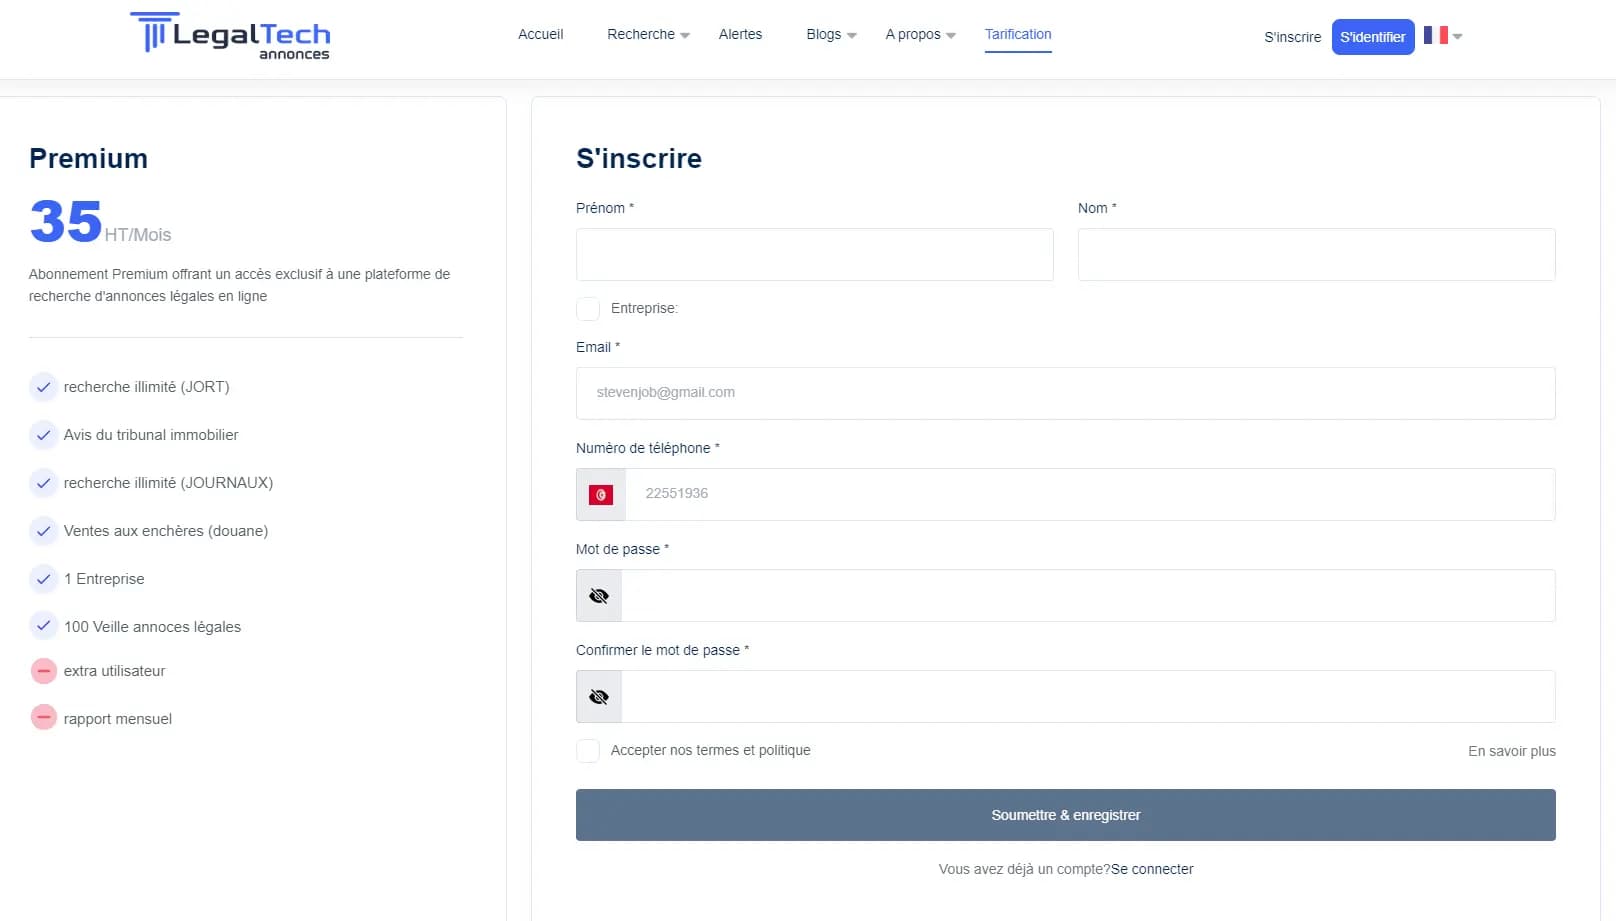This screenshot has width=1616, height=921.
Task: Click minus icon beside rapport mensuel
Action: coord(43,718)
